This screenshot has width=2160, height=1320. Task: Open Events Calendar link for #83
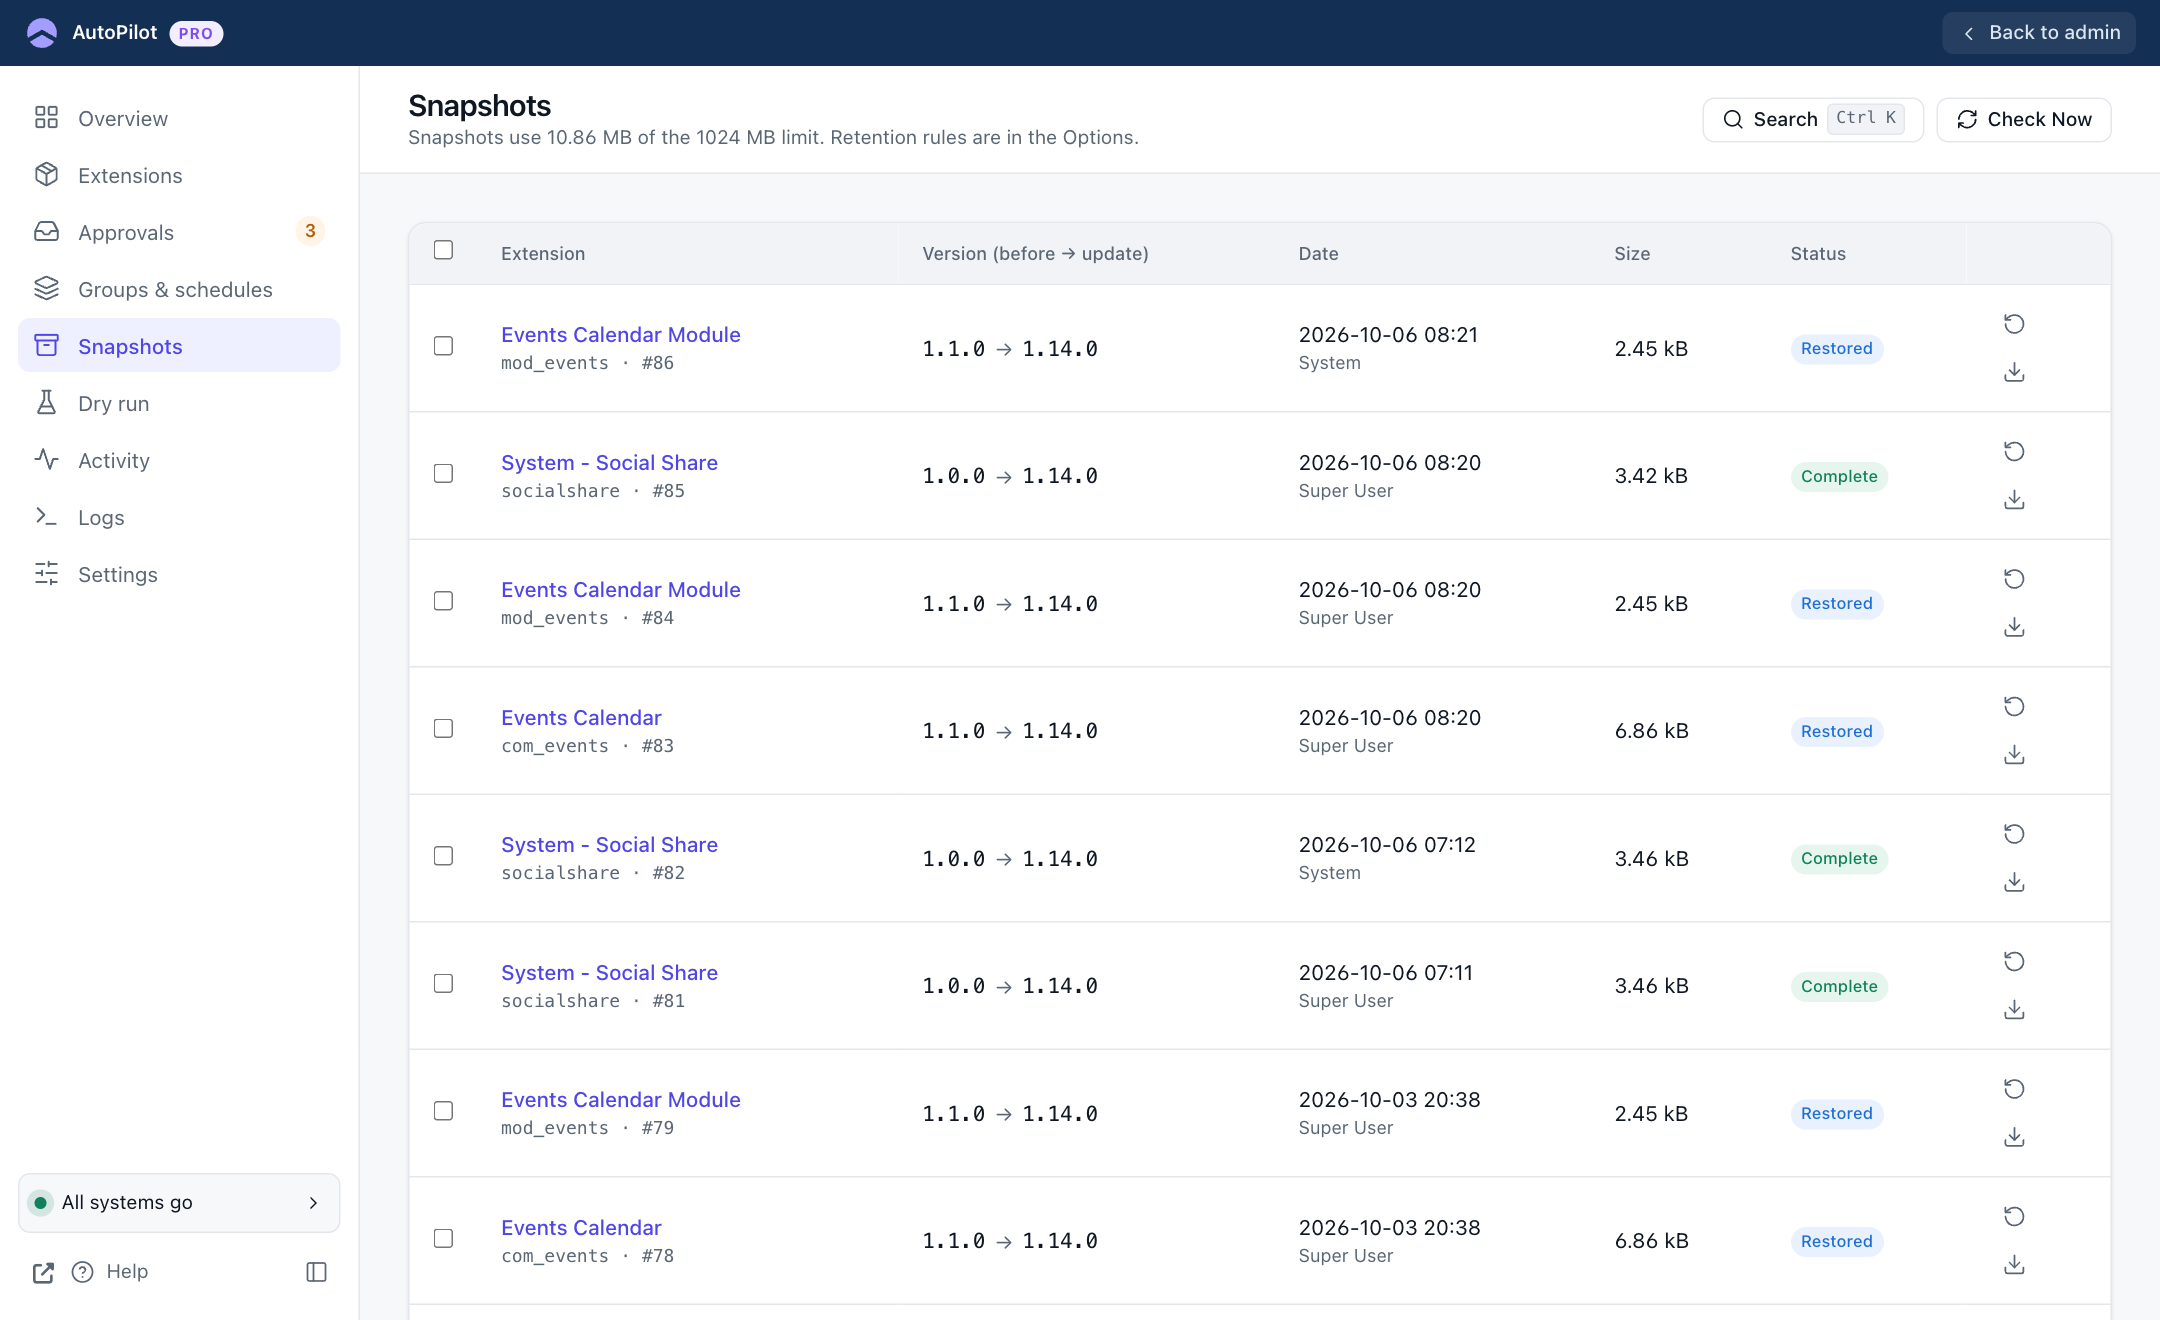[x=581, y=718]
